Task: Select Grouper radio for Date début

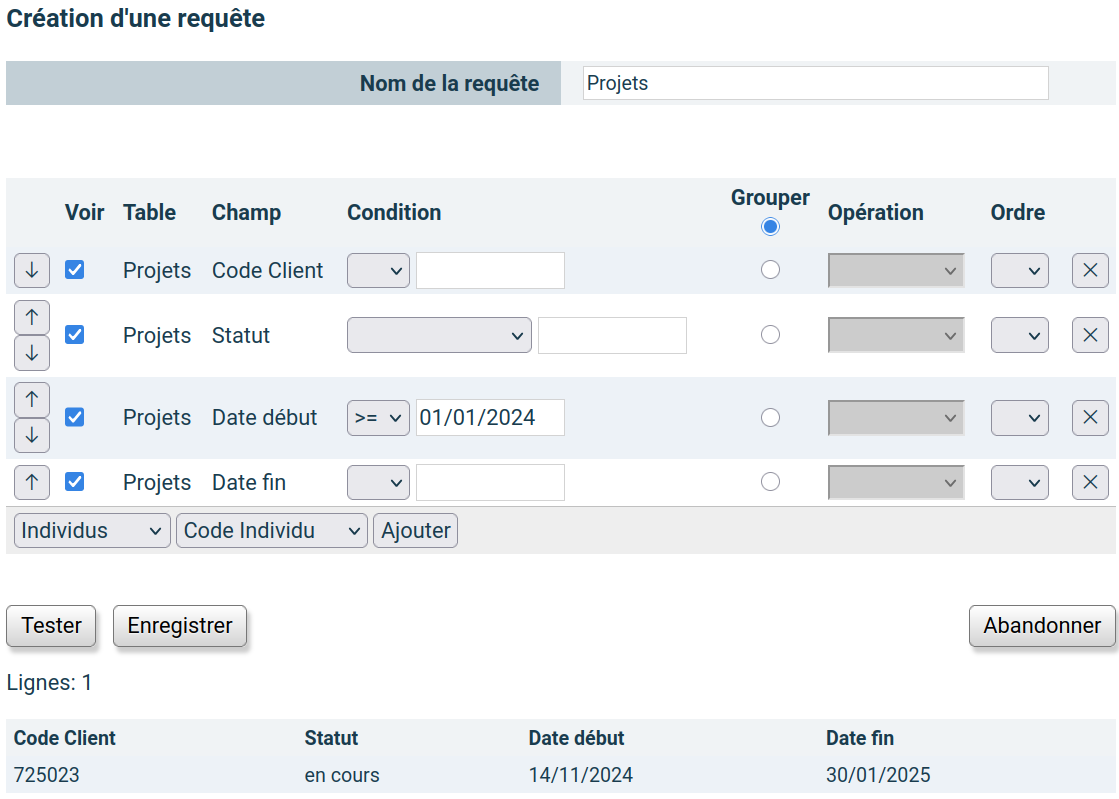Action: [x=770, y=417]
